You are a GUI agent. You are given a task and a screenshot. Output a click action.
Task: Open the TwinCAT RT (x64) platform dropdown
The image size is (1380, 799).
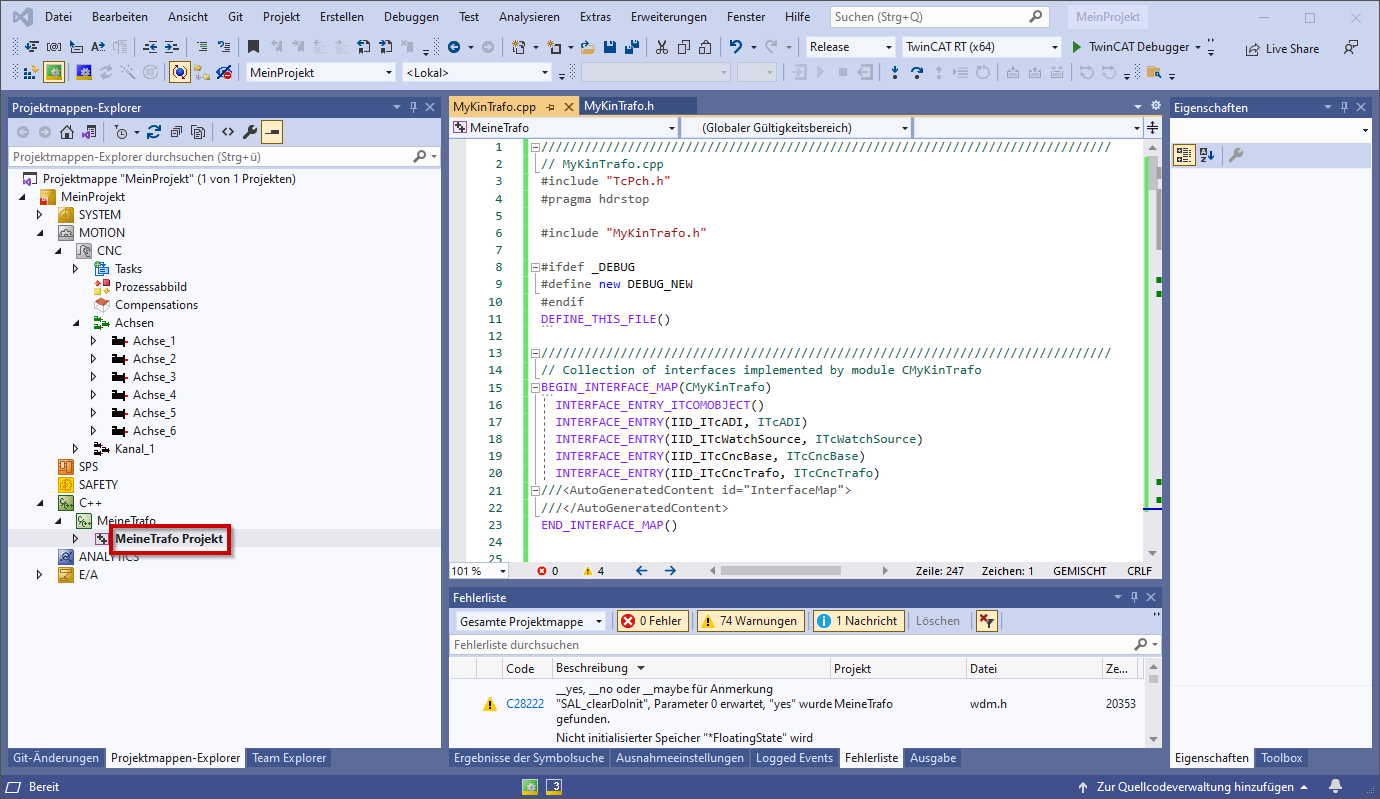982,47
